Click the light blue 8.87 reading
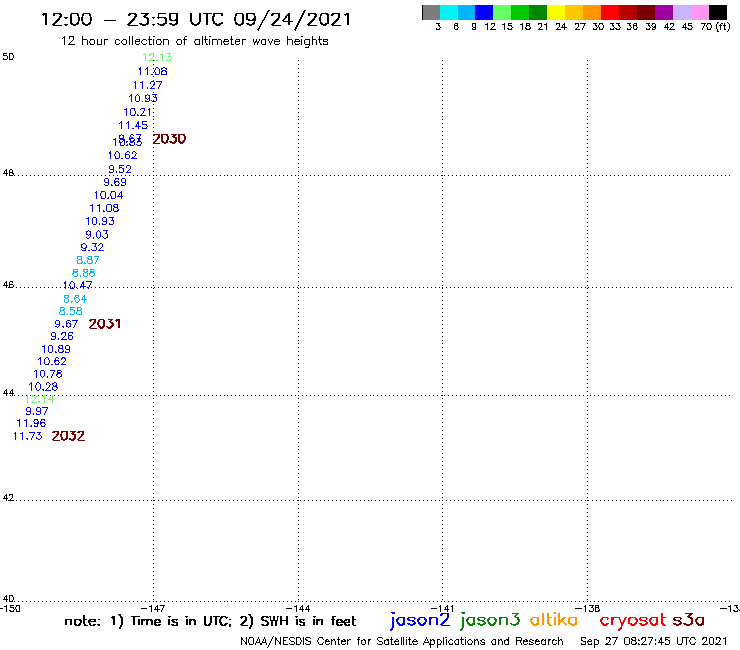 tap(88, 260)
